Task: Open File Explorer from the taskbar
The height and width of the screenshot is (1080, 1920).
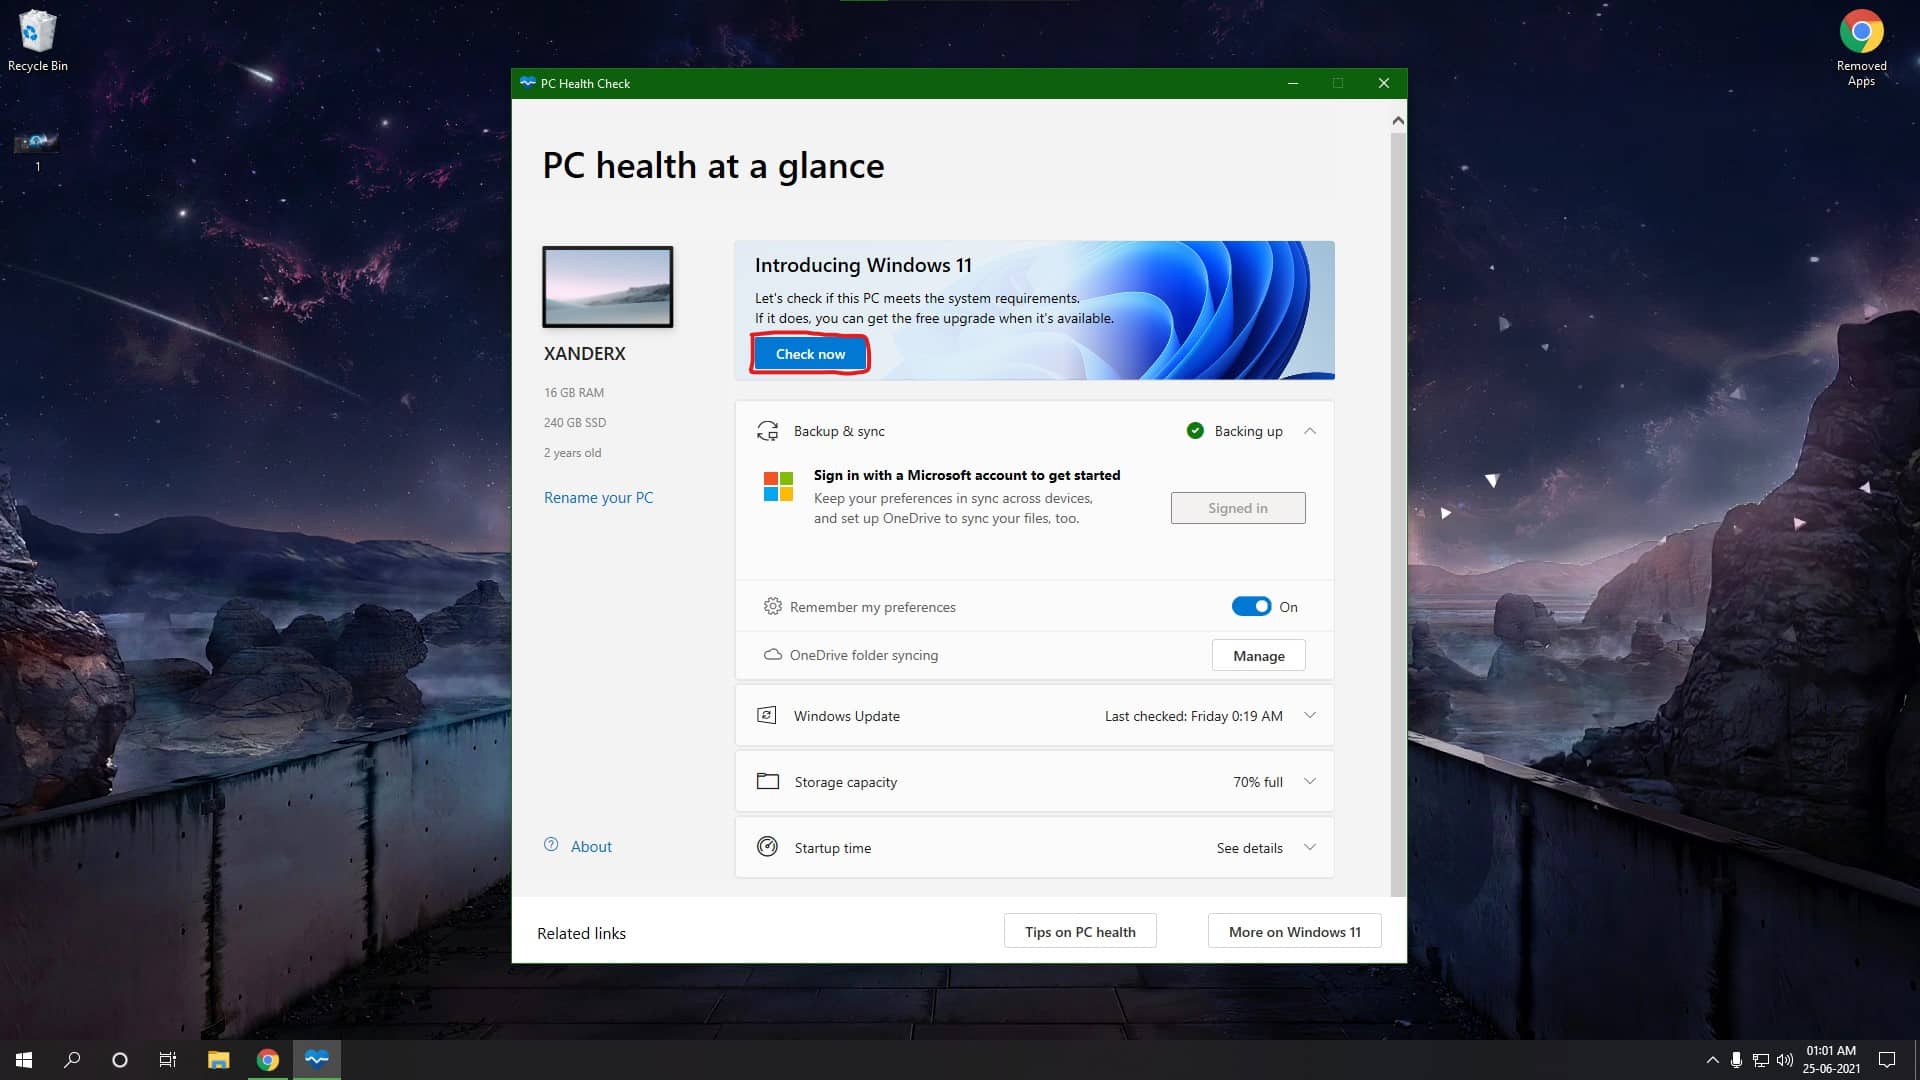Action: pos(218,1060)
